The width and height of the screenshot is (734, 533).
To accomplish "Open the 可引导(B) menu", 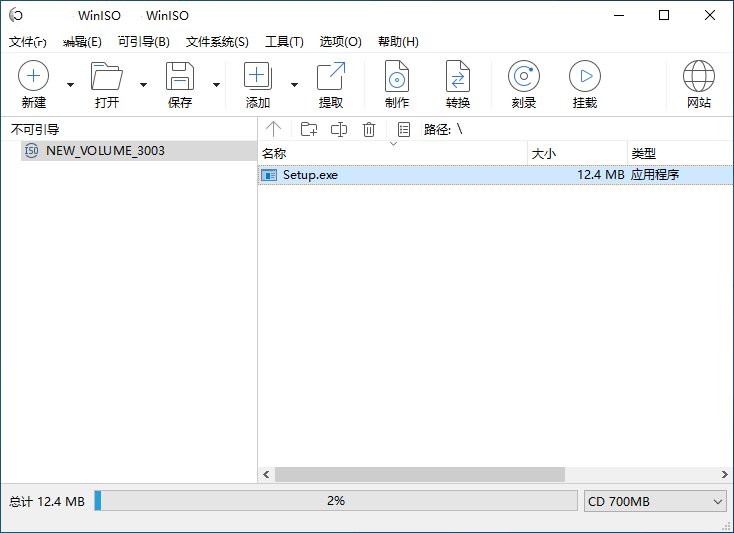I will pos(144,42).
